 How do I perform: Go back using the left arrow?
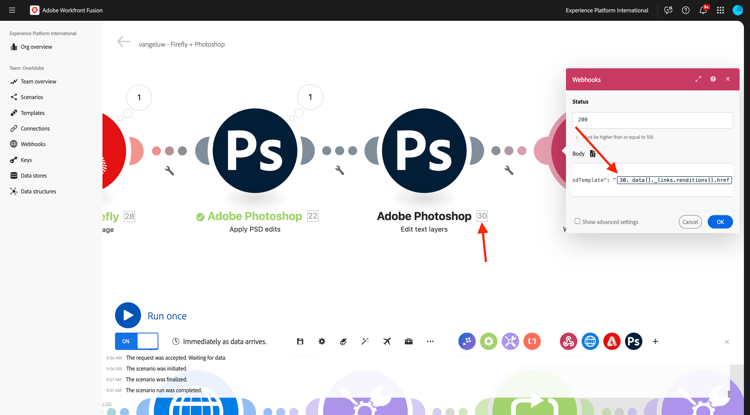pos(123,42)
